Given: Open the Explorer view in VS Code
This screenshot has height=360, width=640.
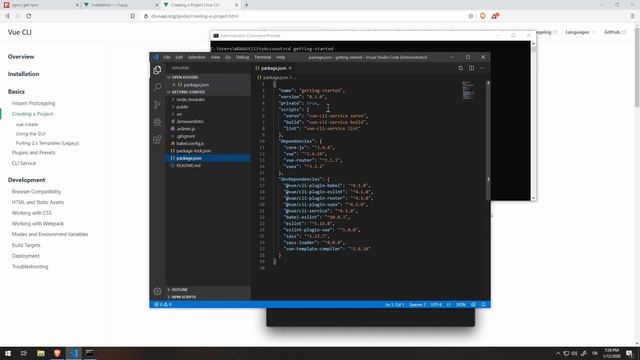Looking at the screenshot, I should (x=157, y=70).
